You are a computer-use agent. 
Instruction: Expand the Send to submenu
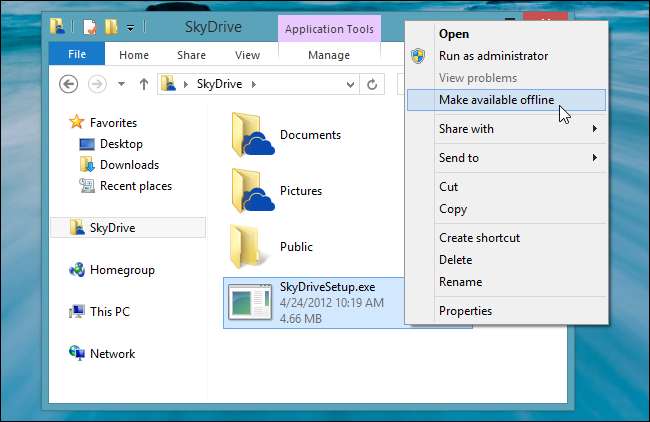(506, 158)
